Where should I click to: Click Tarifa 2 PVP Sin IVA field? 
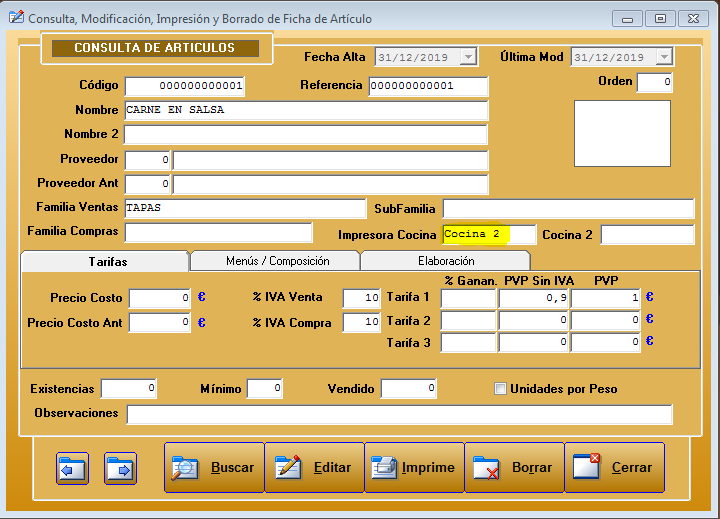tap(534, 321)
